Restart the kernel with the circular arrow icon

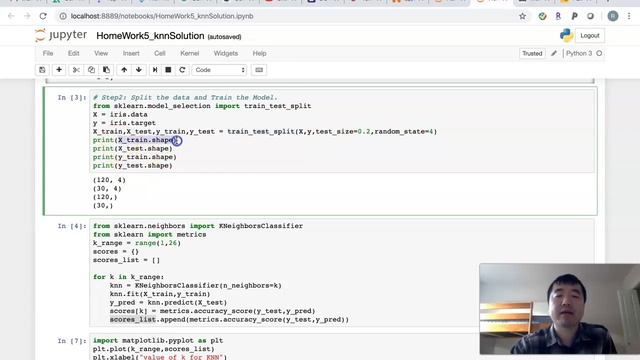(182, 70)
